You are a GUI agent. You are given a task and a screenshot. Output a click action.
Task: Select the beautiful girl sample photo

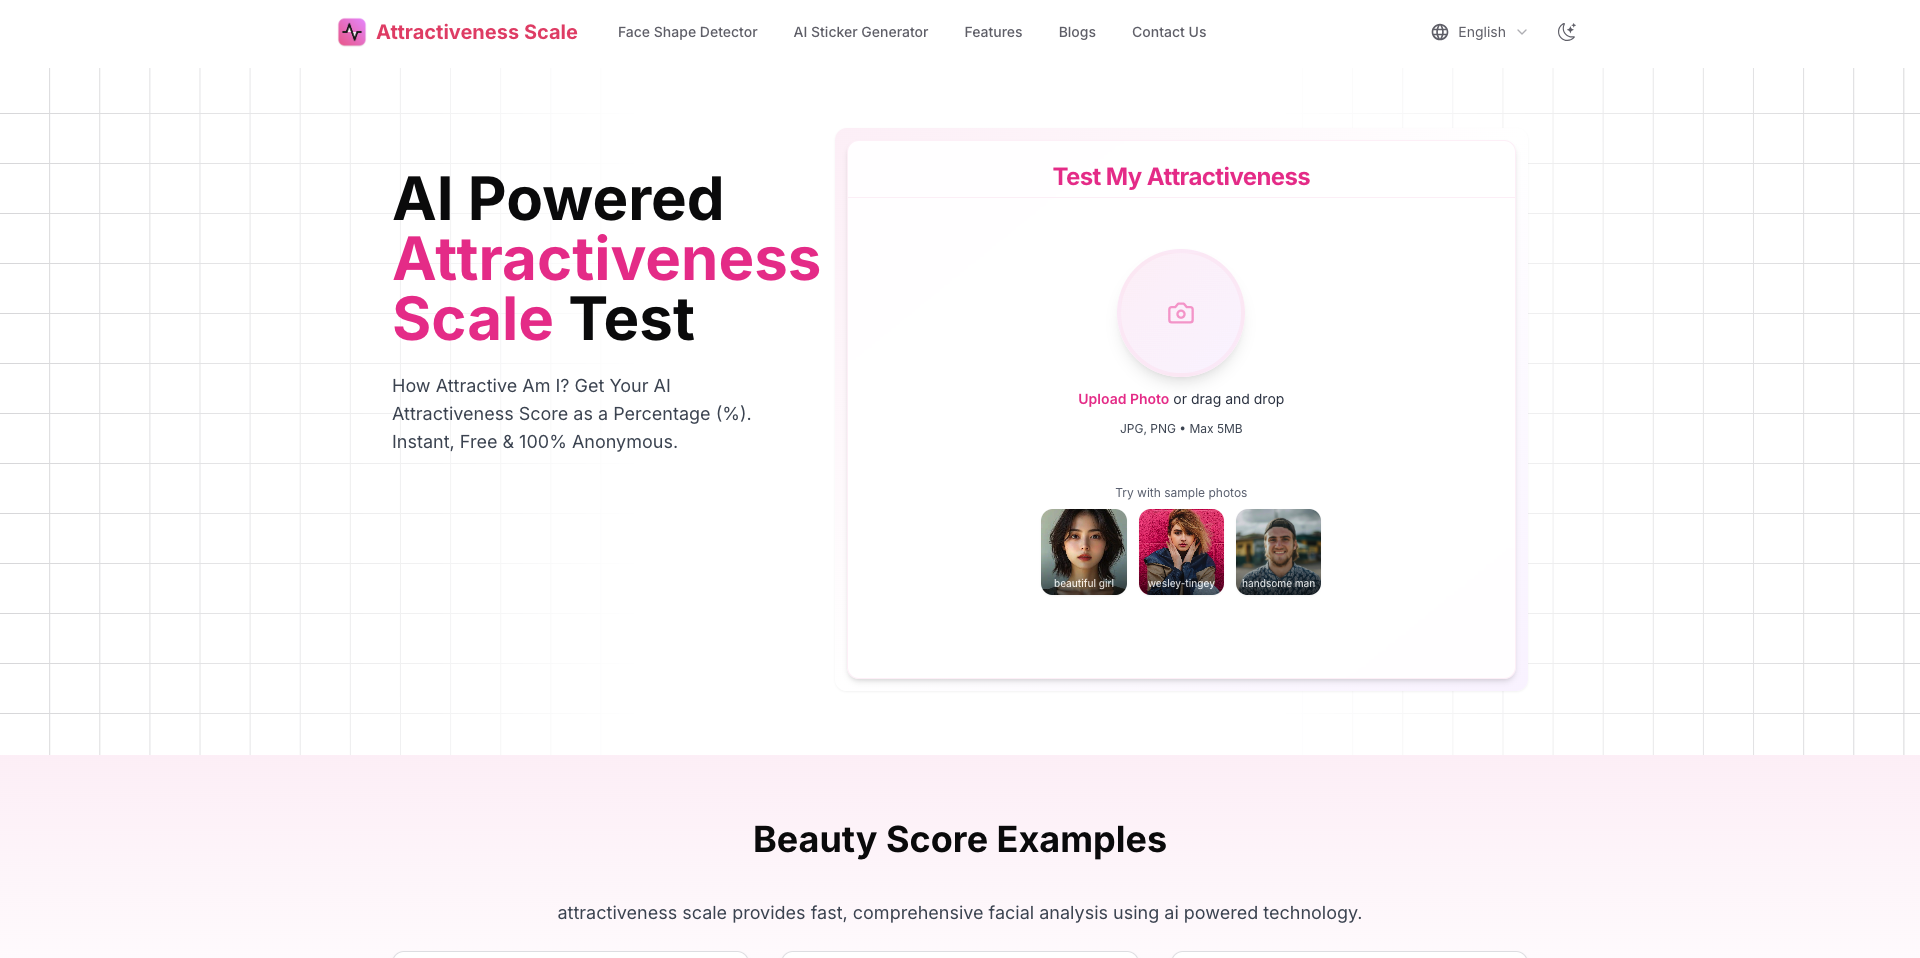pyautogui.click(x=1083, y=551)
